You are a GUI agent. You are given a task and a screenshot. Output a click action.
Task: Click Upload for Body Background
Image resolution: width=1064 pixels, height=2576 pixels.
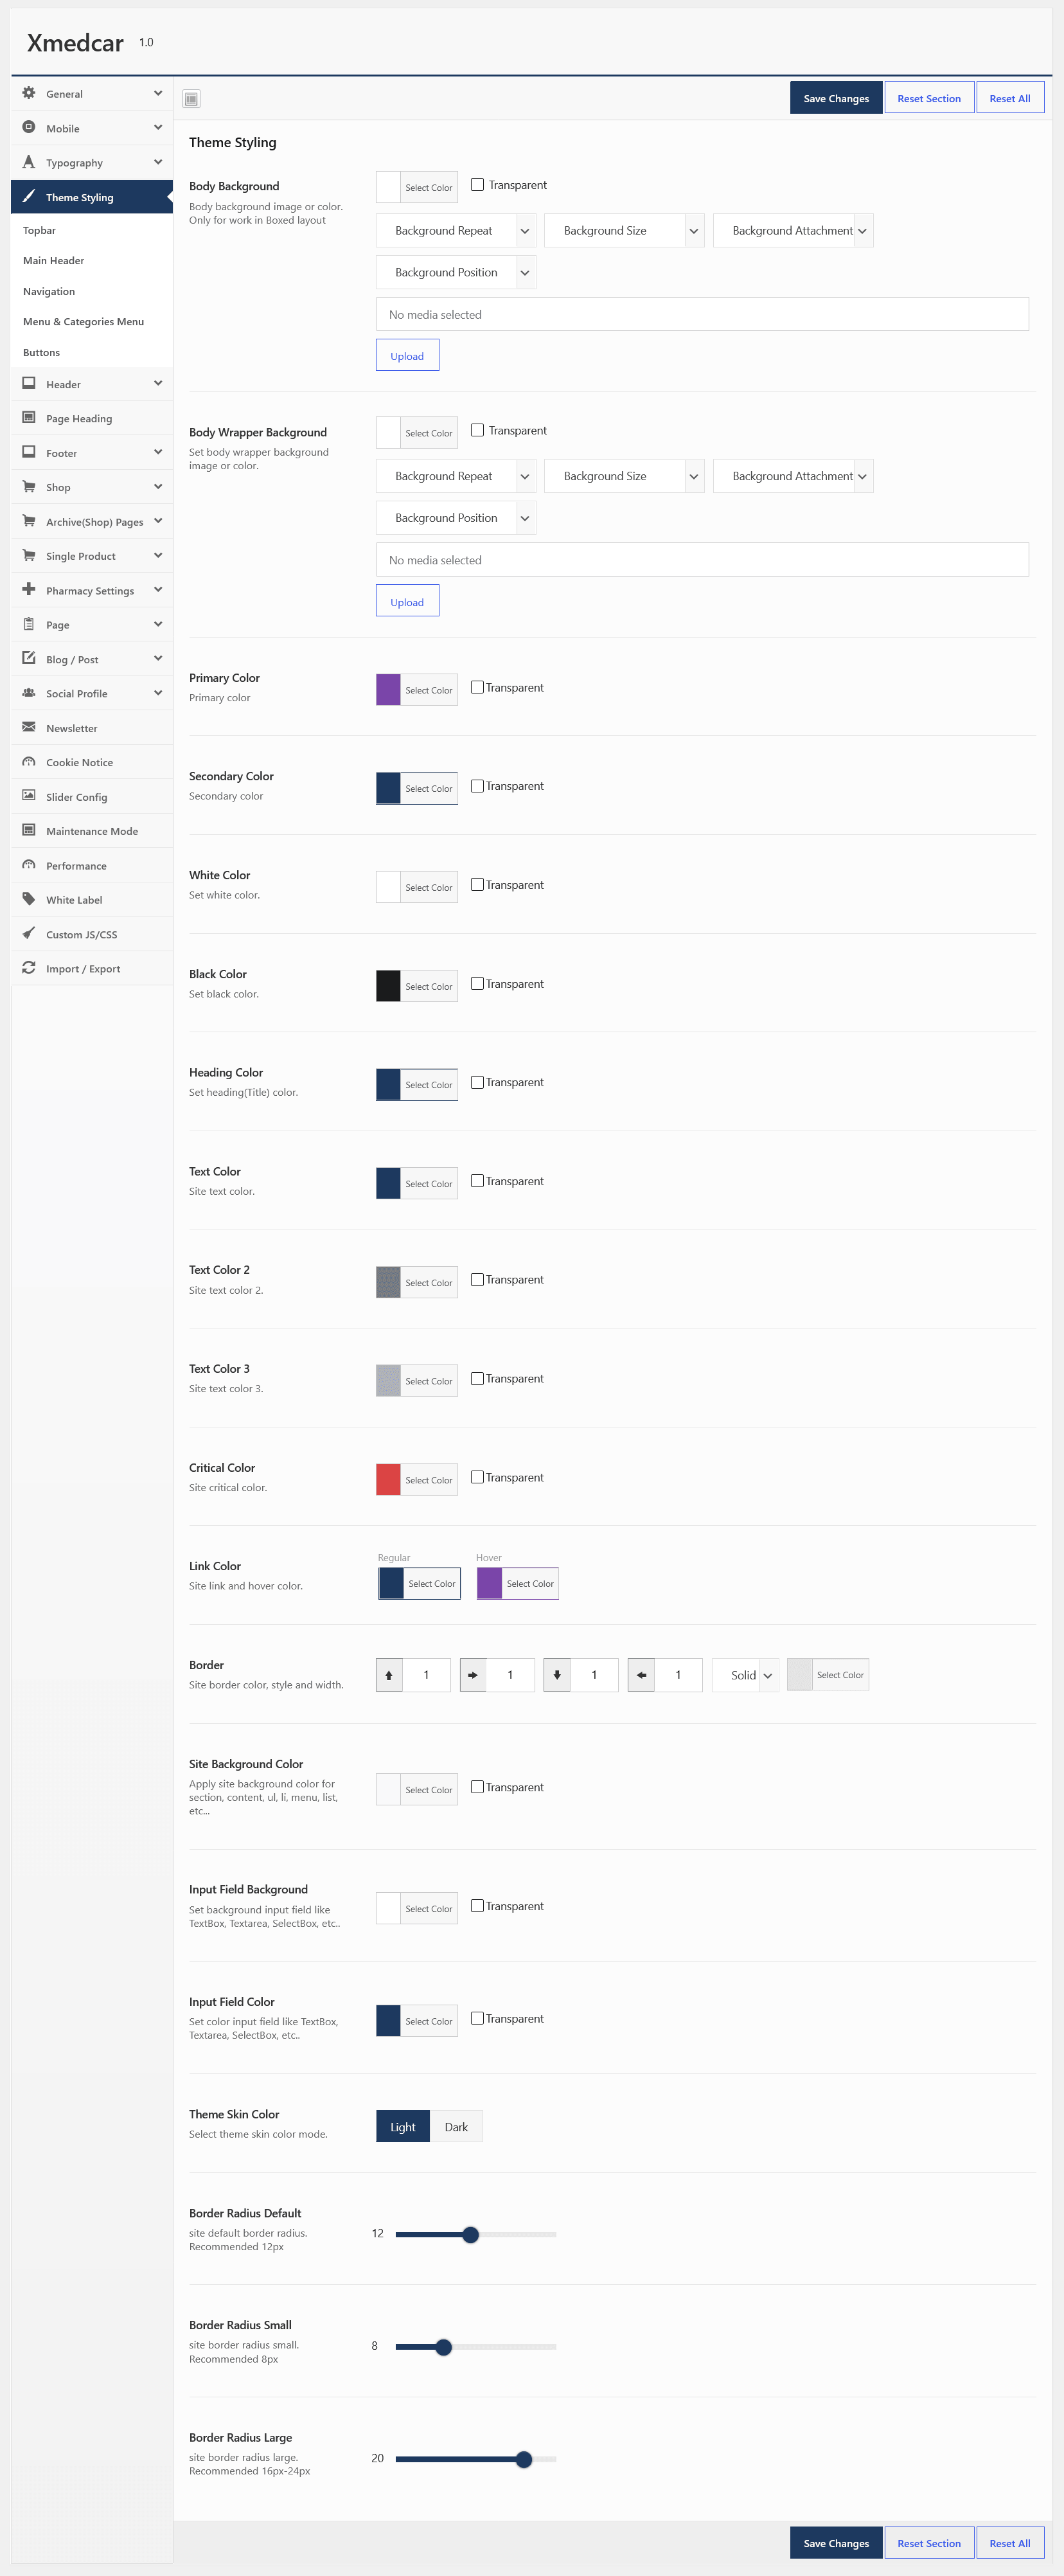(407, 356)
